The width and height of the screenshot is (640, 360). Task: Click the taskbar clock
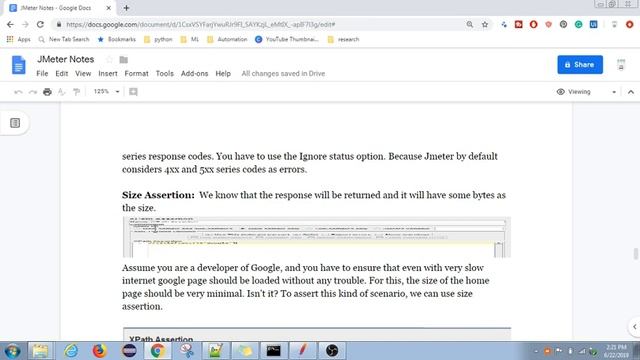[616, 351]
